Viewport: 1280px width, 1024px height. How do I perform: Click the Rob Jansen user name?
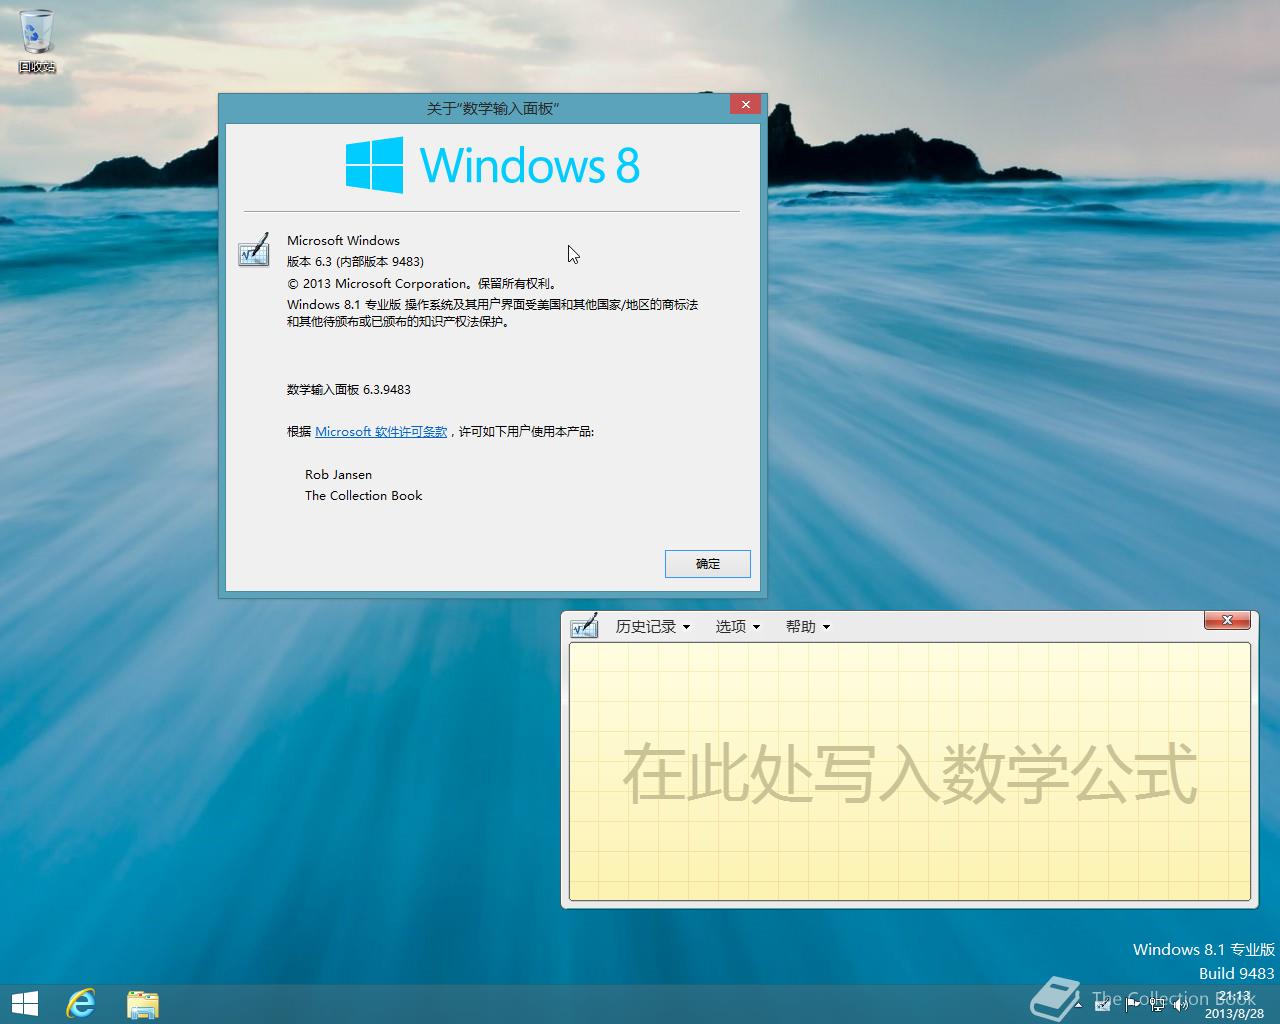coord(338,475)
